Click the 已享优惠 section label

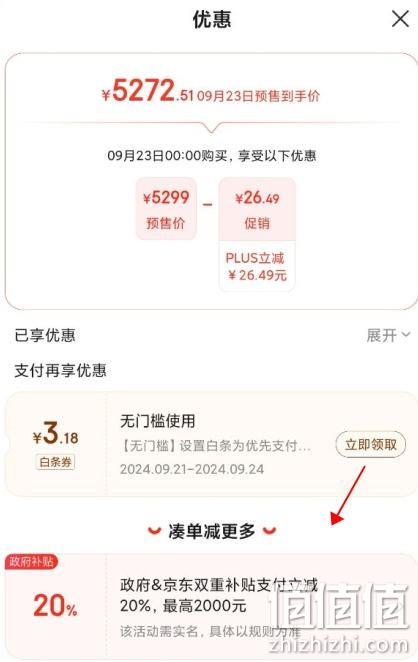point(45,336)
